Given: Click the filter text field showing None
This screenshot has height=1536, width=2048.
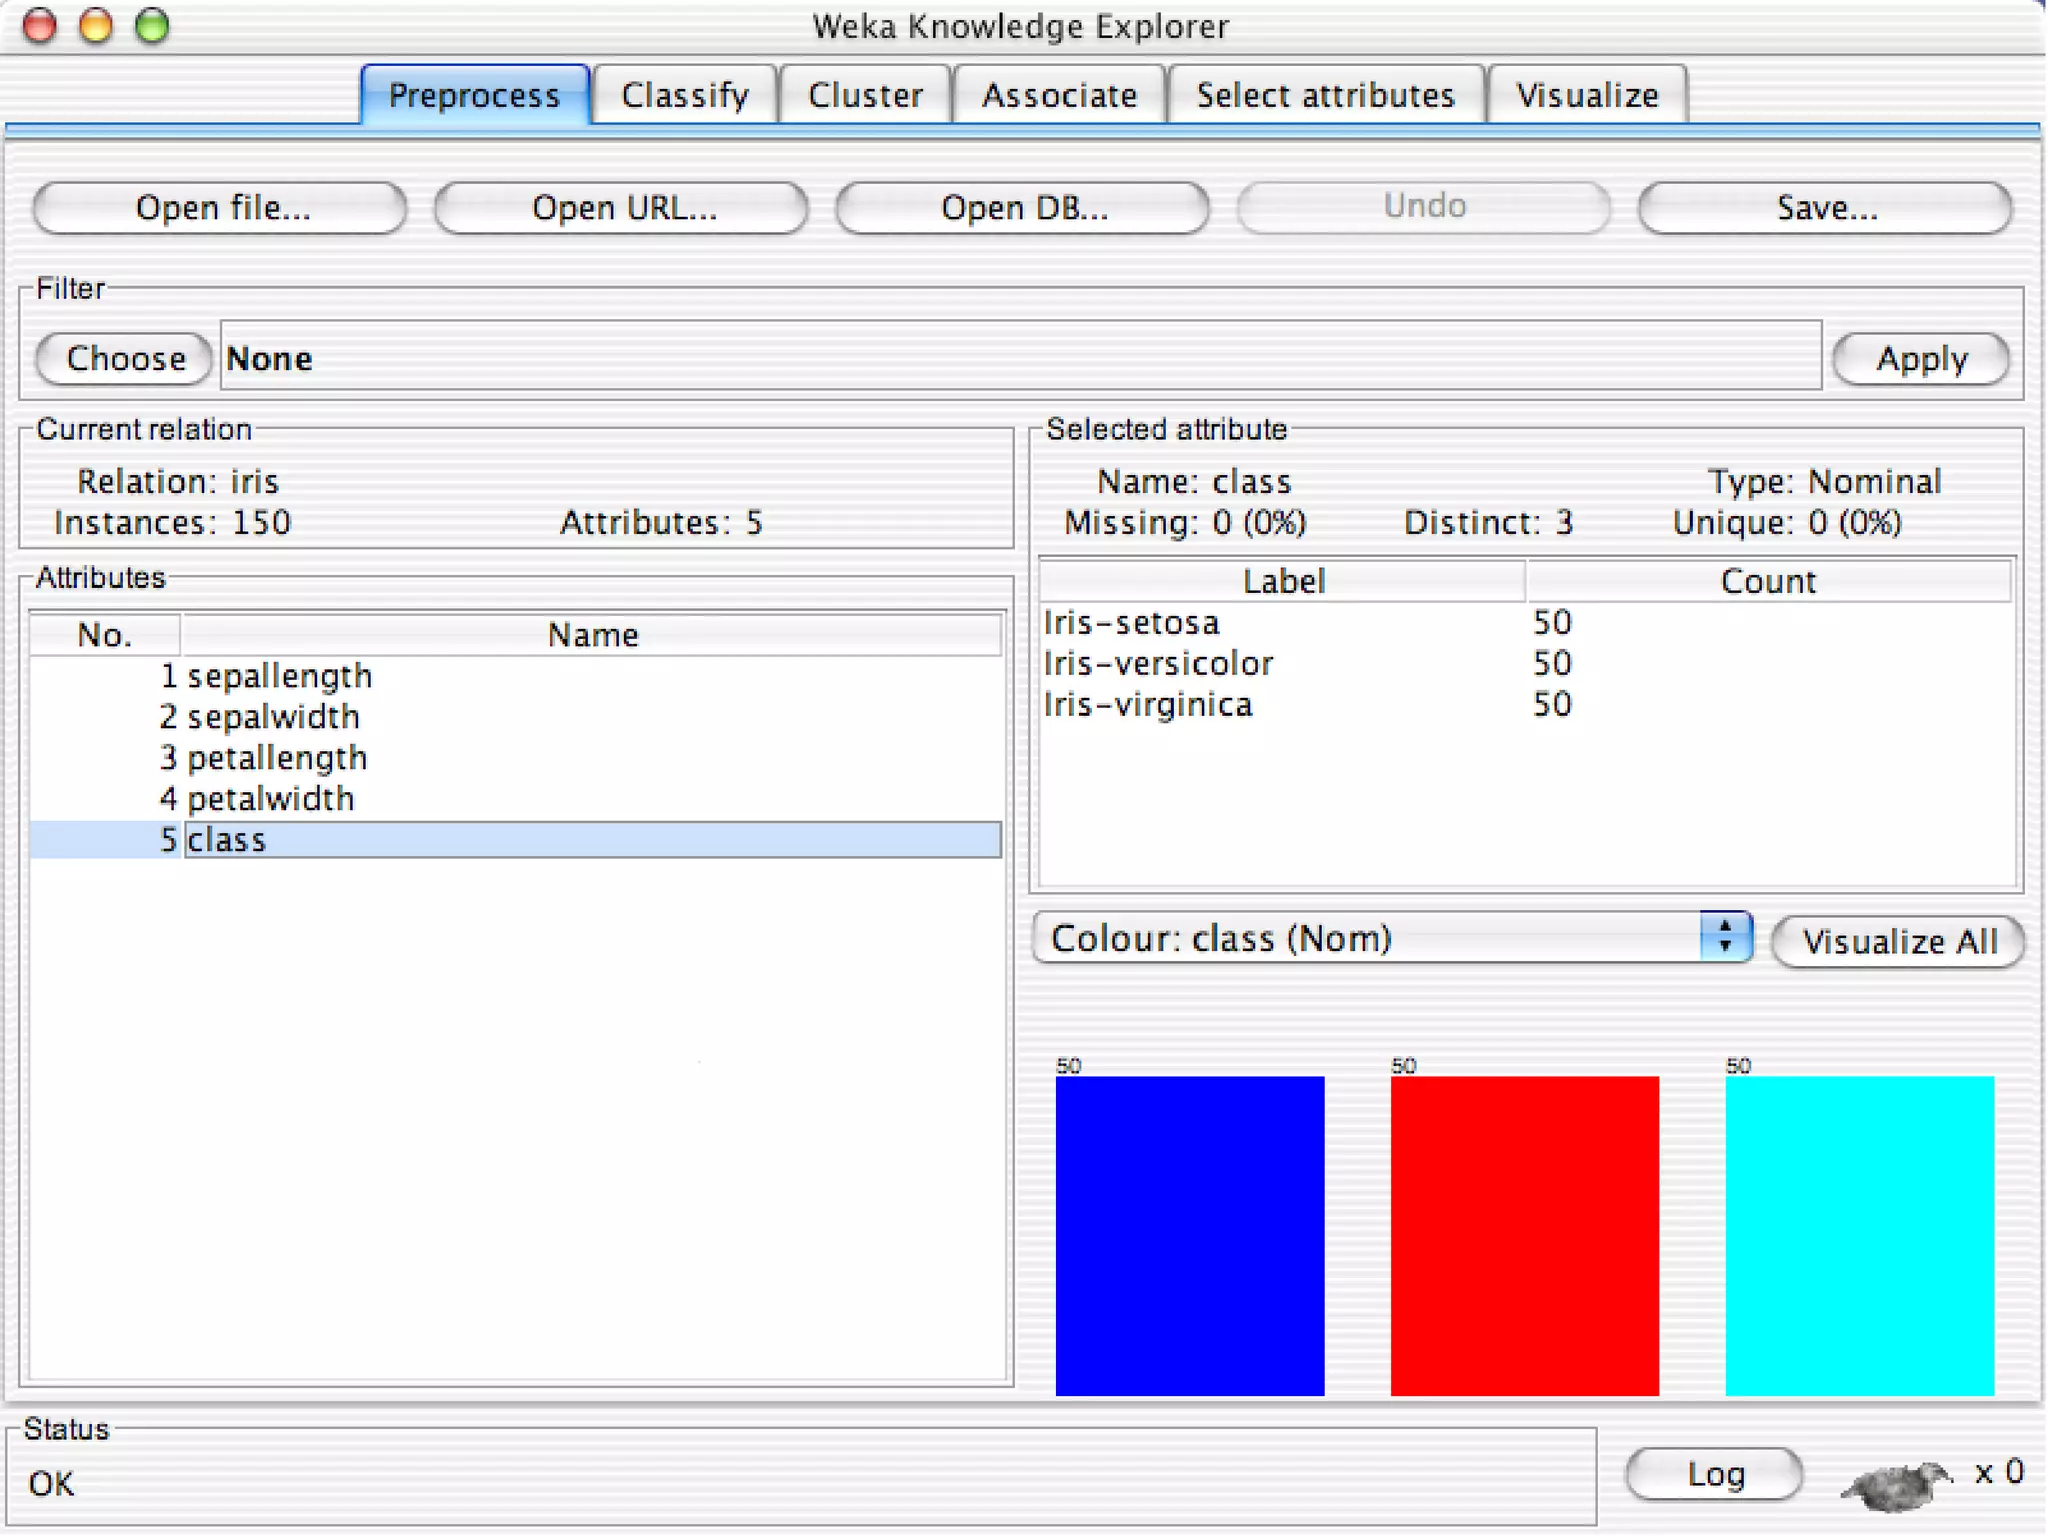Looking at the screenshot, I should coord(1020,358).
